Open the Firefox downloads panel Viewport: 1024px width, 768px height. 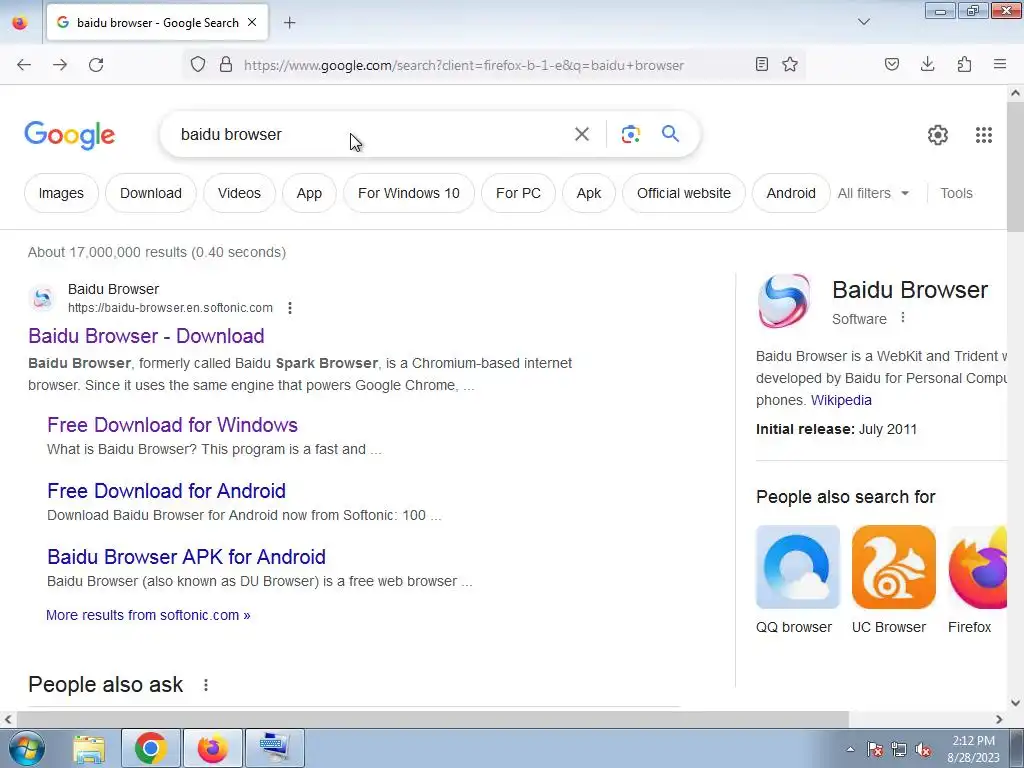click(927, 64)
